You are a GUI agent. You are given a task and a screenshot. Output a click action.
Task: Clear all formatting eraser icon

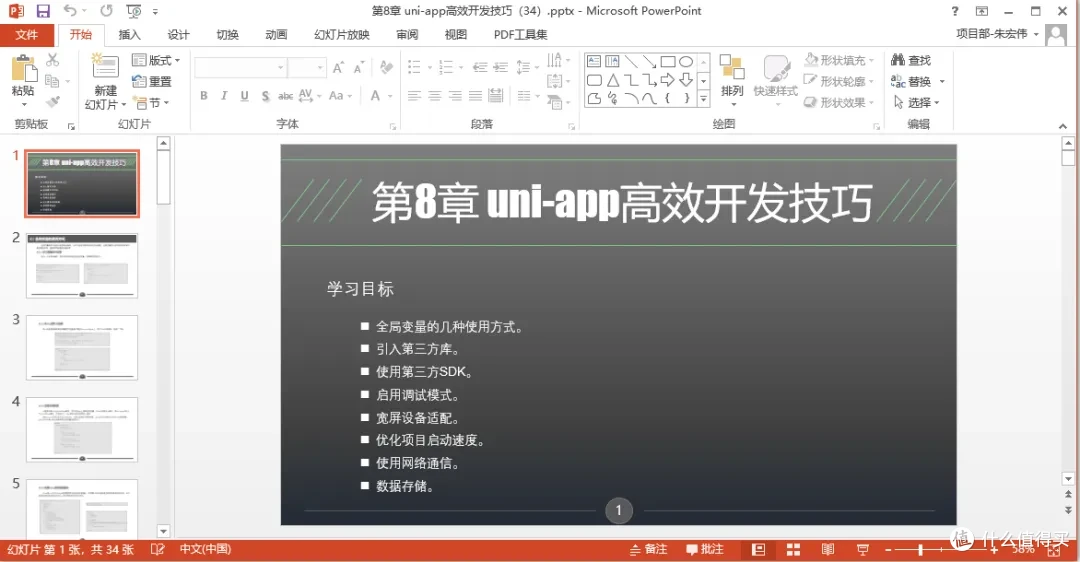pyautogui.click(x=386, y=67)
